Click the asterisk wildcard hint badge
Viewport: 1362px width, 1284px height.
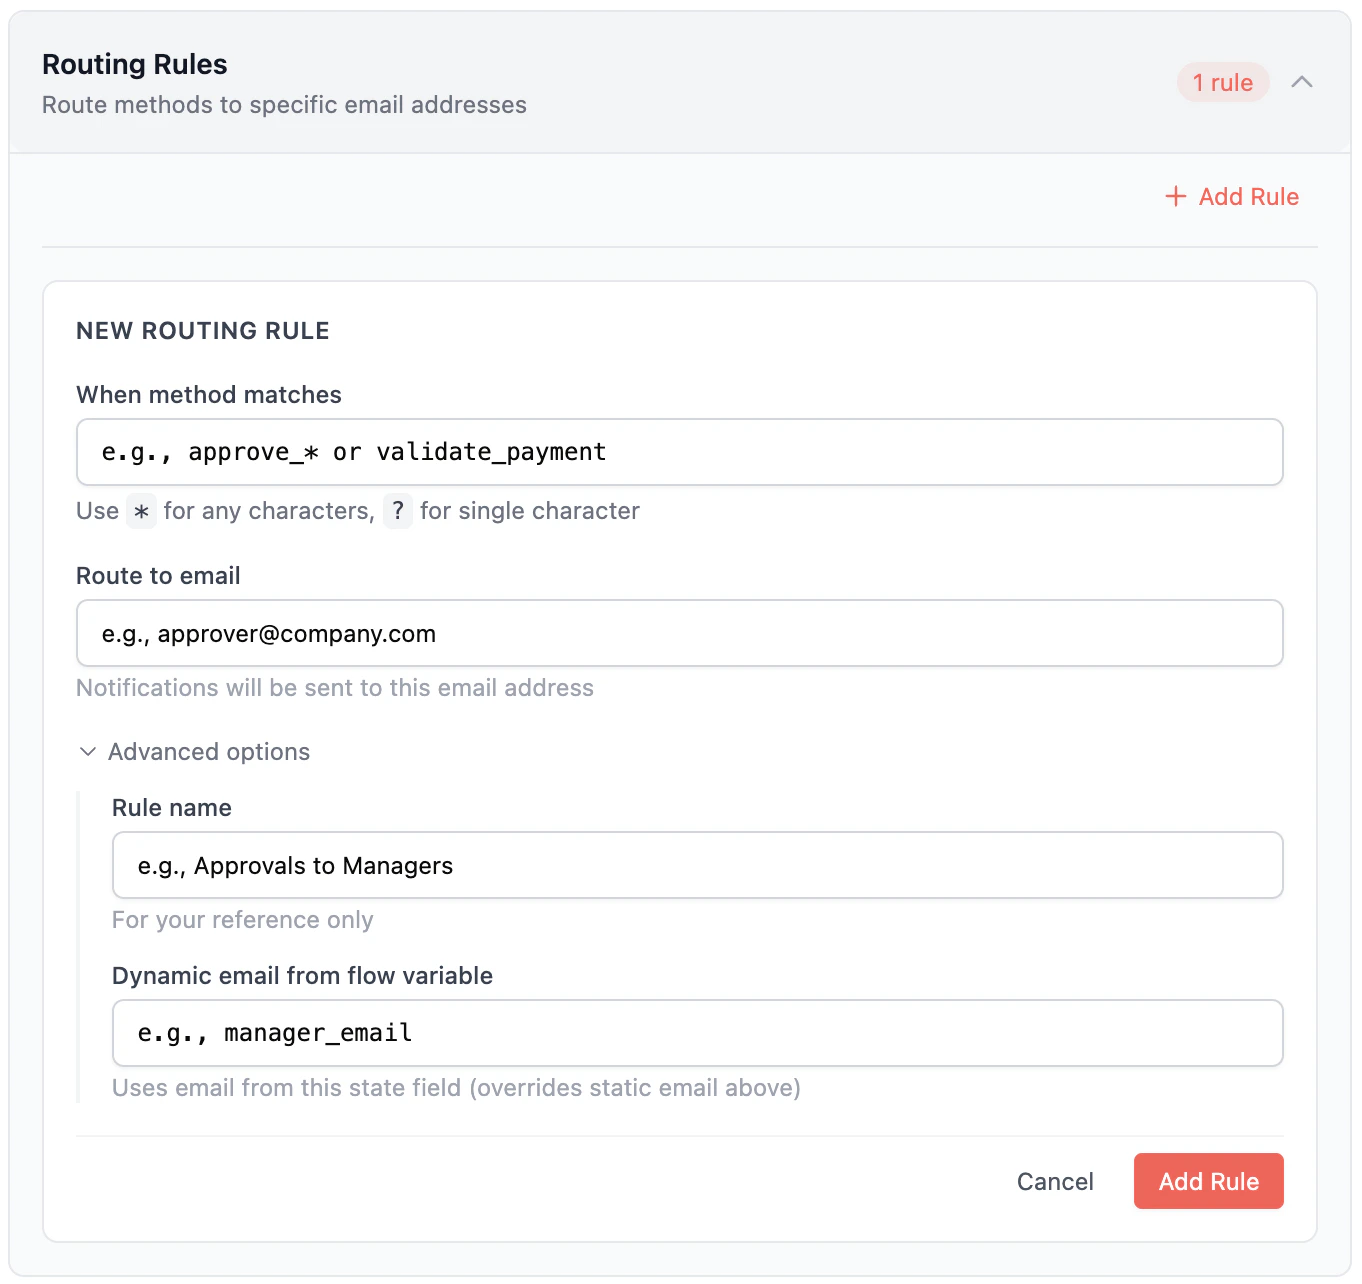tap(140, 511)
